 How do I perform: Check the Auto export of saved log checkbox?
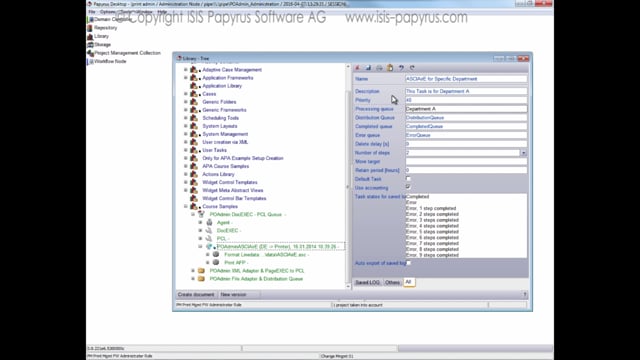pyautogui.click(x=408, y=263)
